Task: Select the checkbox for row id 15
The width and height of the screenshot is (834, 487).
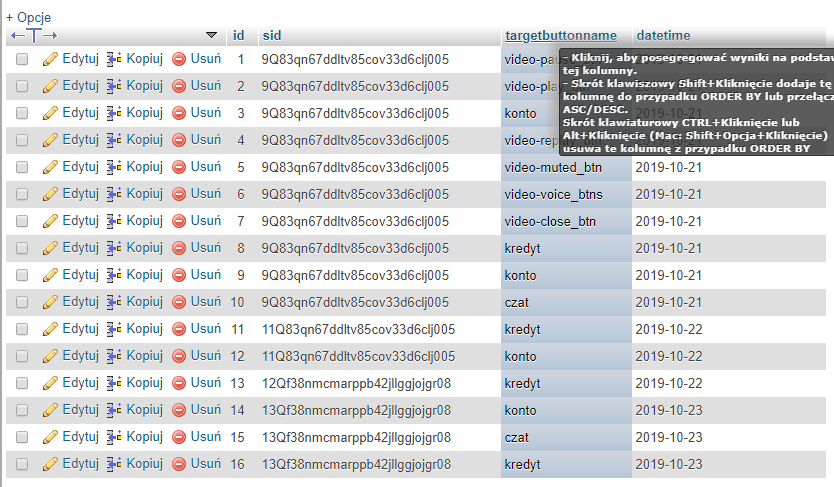Action: [x=22, y=438]
